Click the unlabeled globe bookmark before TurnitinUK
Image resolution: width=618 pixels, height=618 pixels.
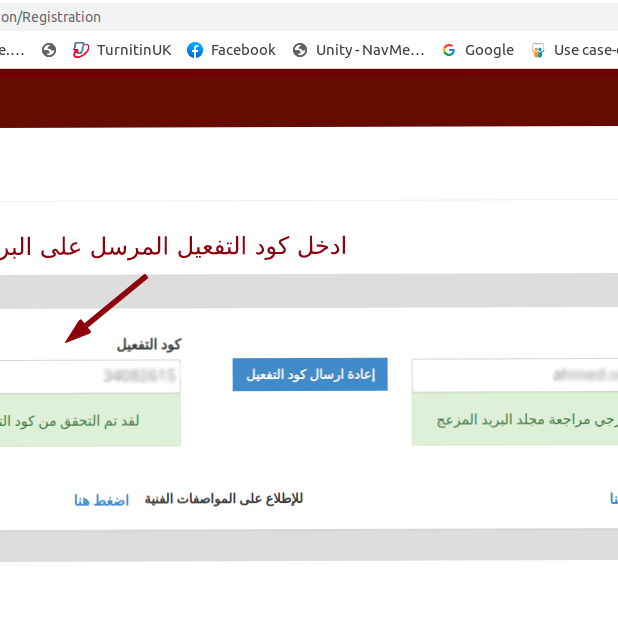(x=49, y=50)
